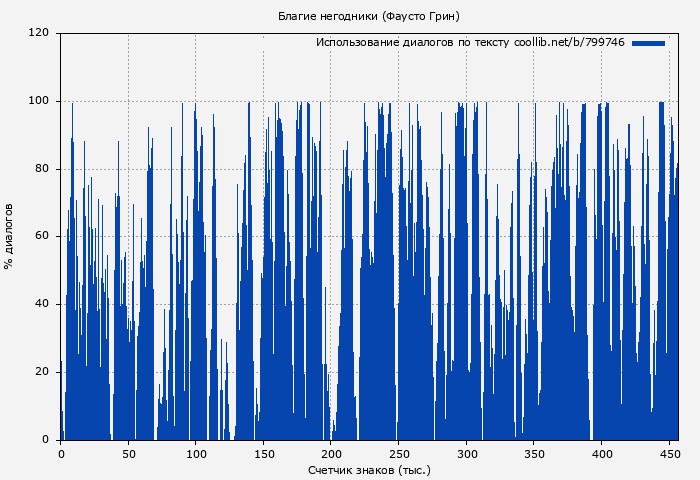
Task: Click the blue legend color swatch
Action: (648, 43)
